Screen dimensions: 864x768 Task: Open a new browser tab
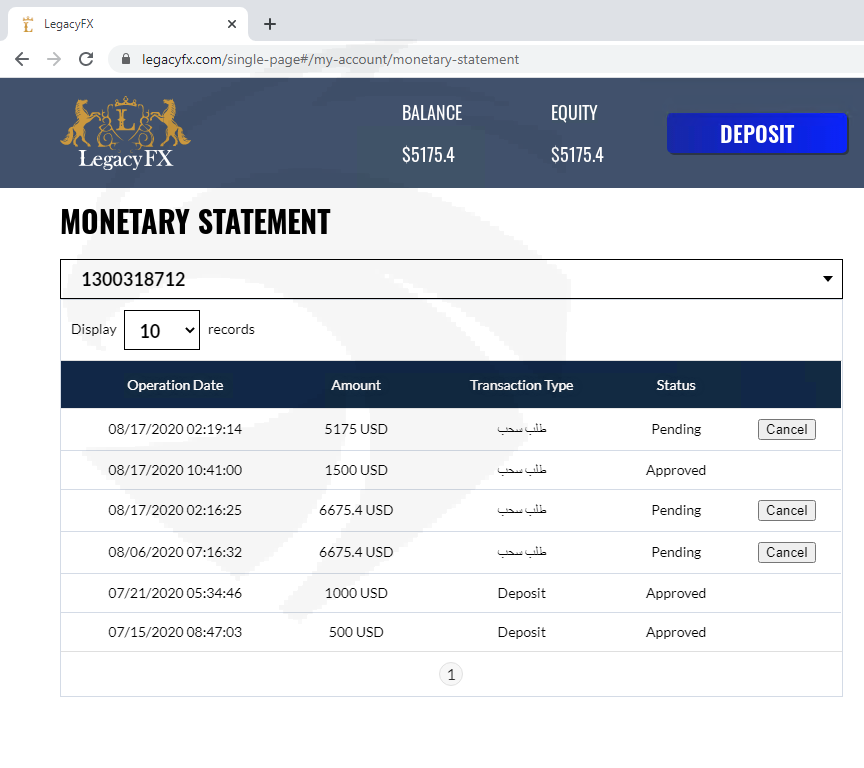(270, 24)
